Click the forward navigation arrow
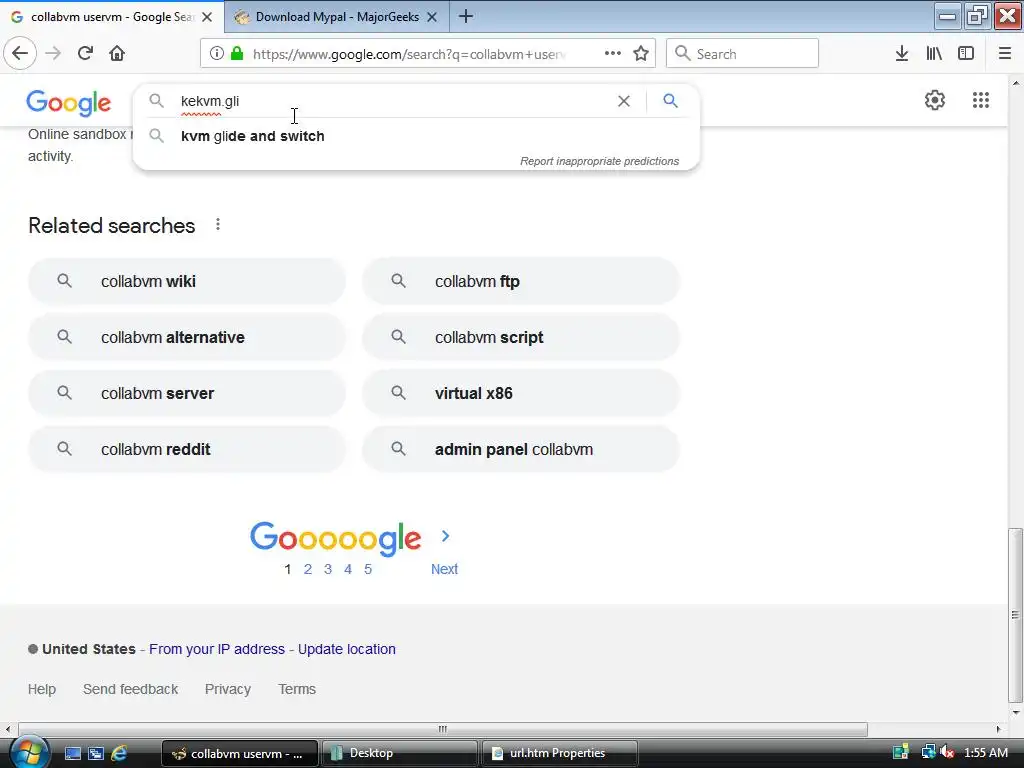This screenshot has width=1024, height=768. 53,54
